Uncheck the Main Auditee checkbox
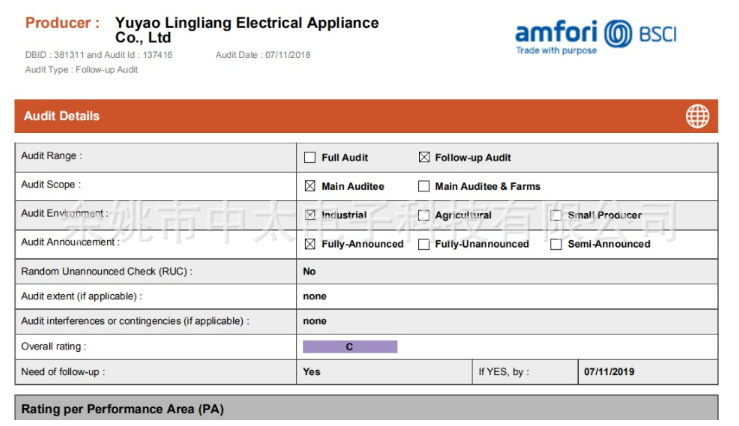 [x=310, y=186]
